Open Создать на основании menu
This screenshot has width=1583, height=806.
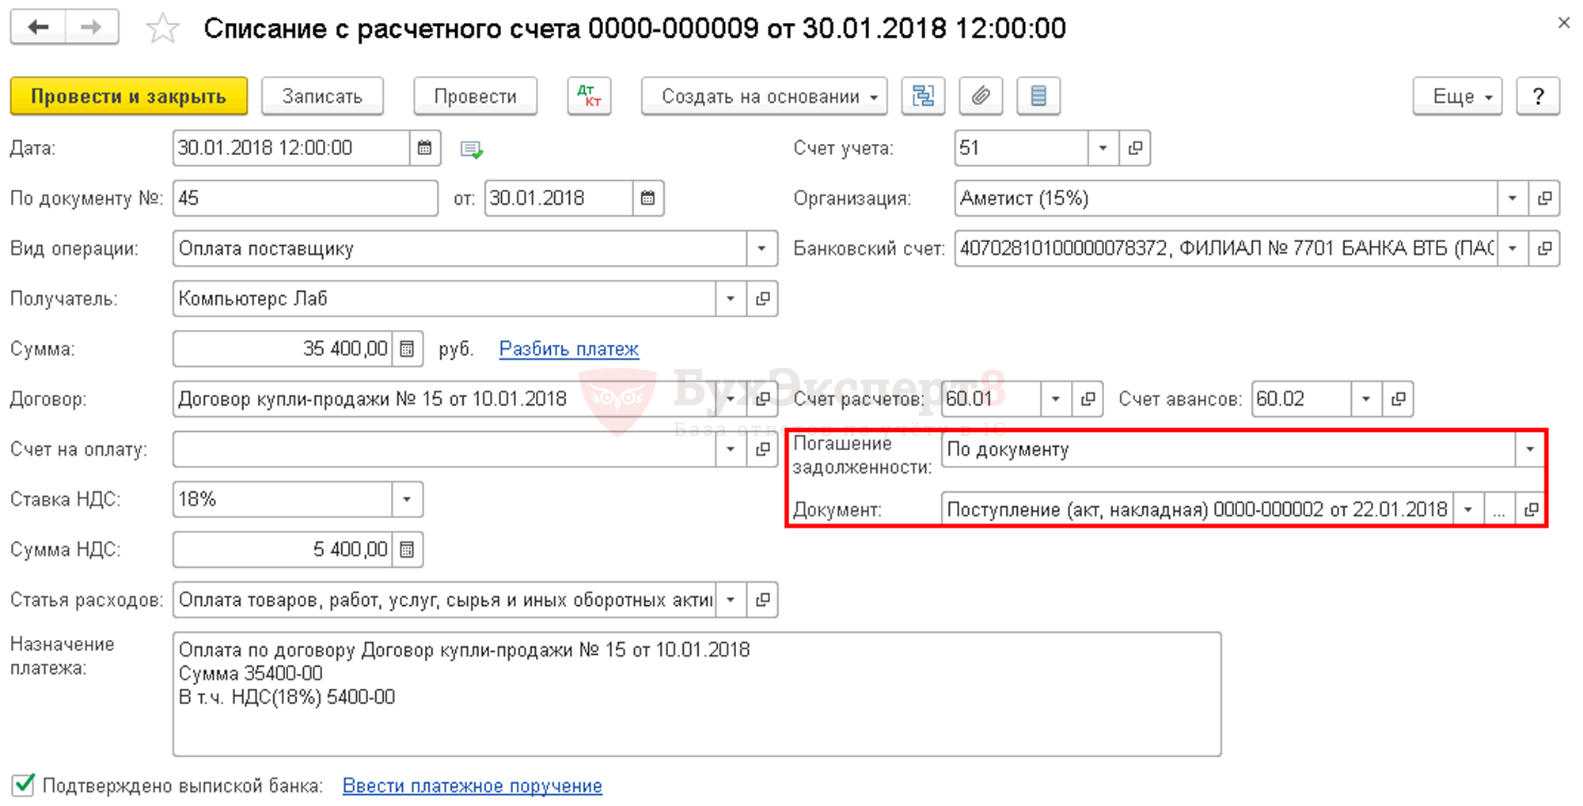764,96
